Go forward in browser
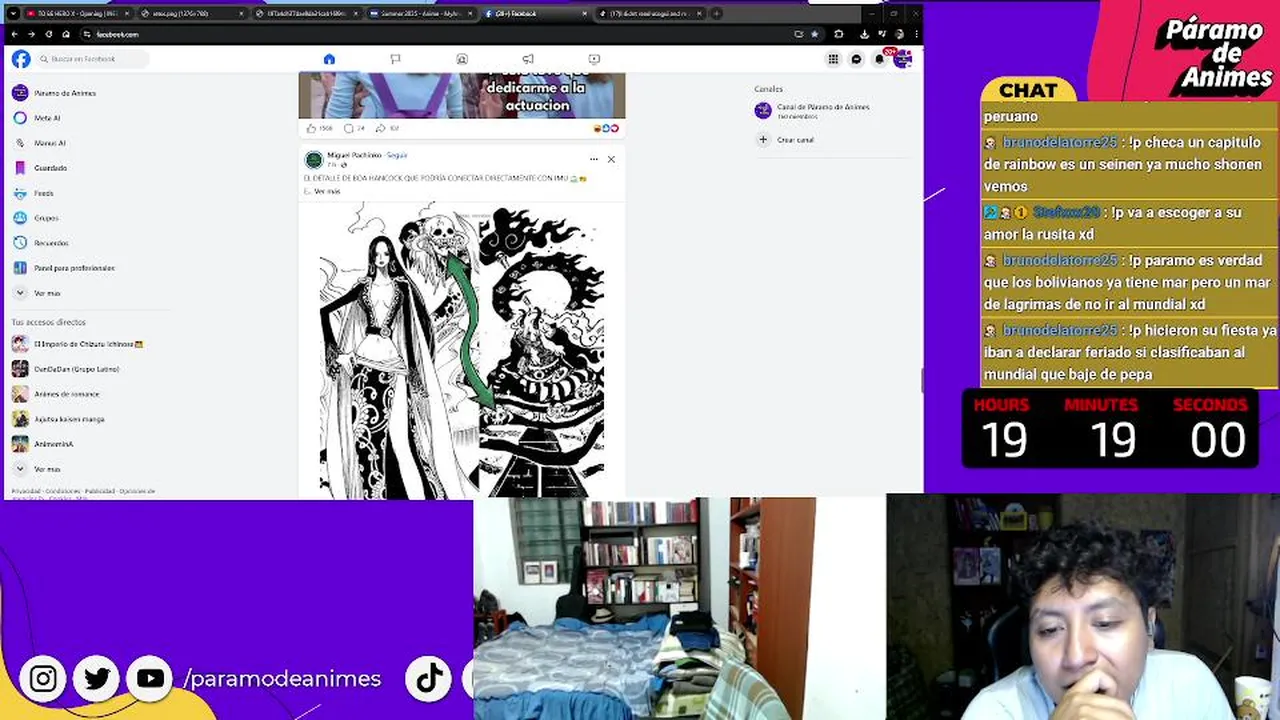Screen dimensions: 1280x720 [31, 34]
